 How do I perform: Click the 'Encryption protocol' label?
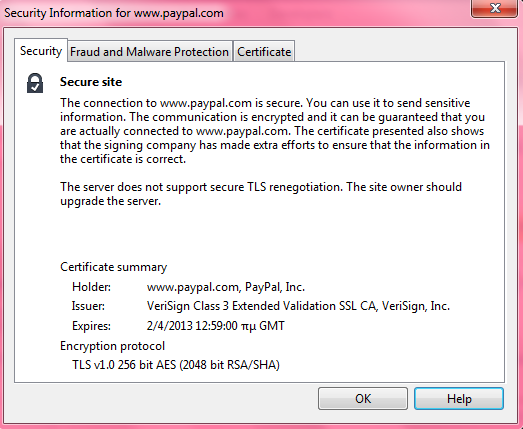pos(112,346)
